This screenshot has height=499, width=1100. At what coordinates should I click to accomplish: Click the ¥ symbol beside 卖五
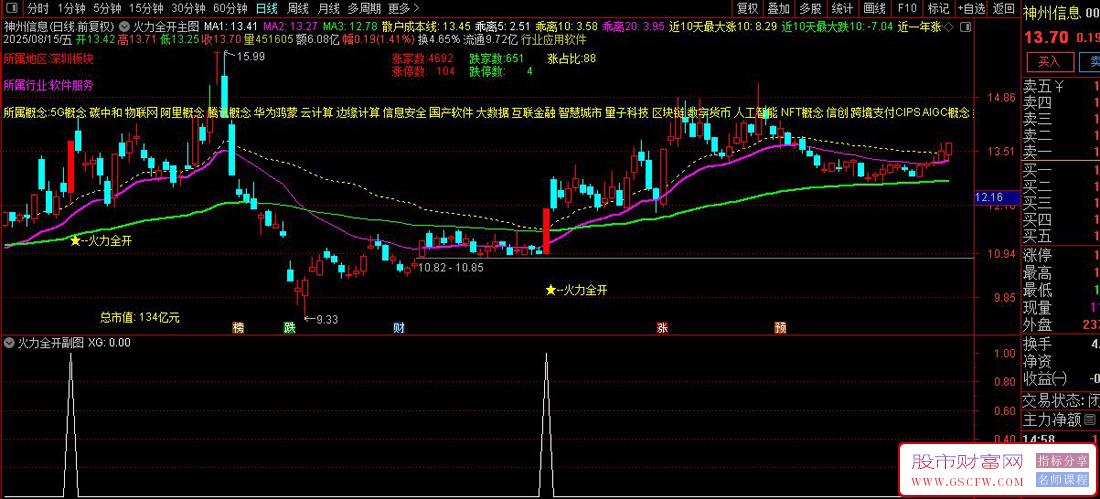tap(1059, 87)
